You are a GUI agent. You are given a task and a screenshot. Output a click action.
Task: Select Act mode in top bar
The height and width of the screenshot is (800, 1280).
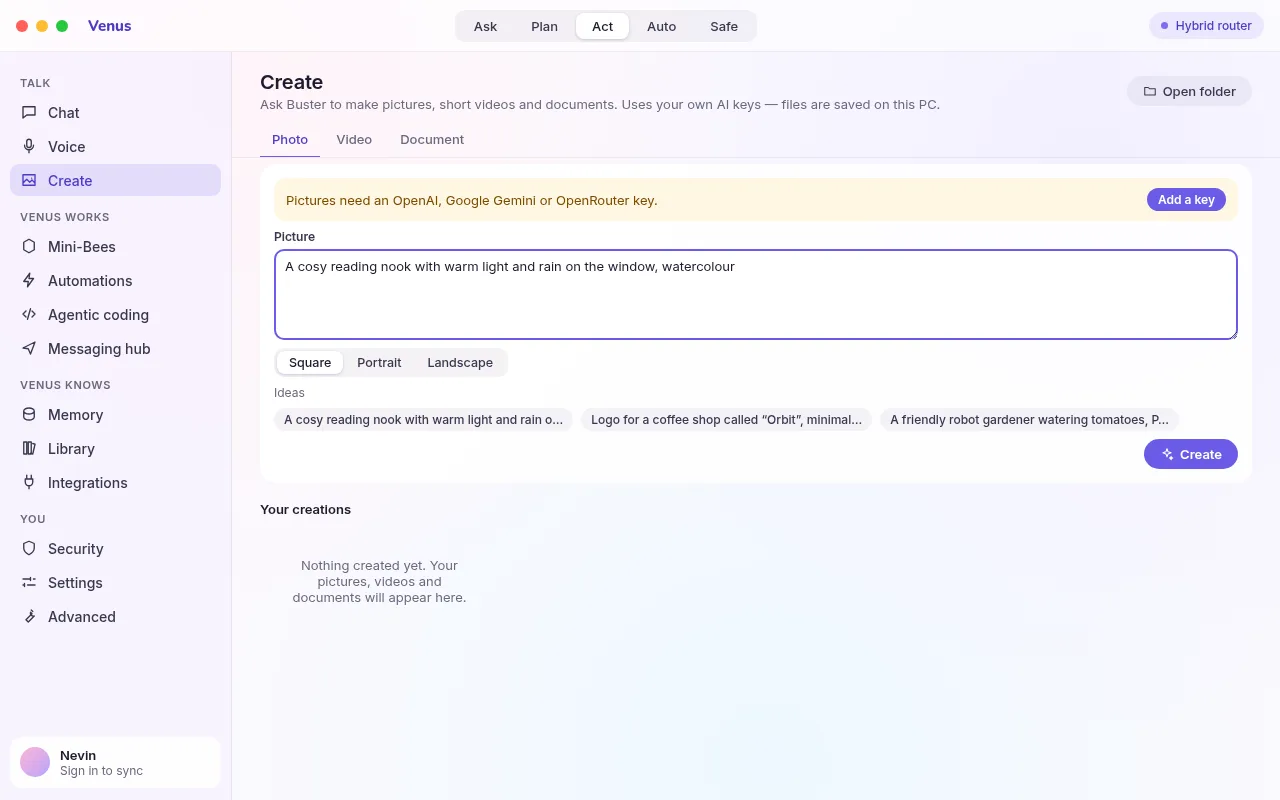point(602,26)
